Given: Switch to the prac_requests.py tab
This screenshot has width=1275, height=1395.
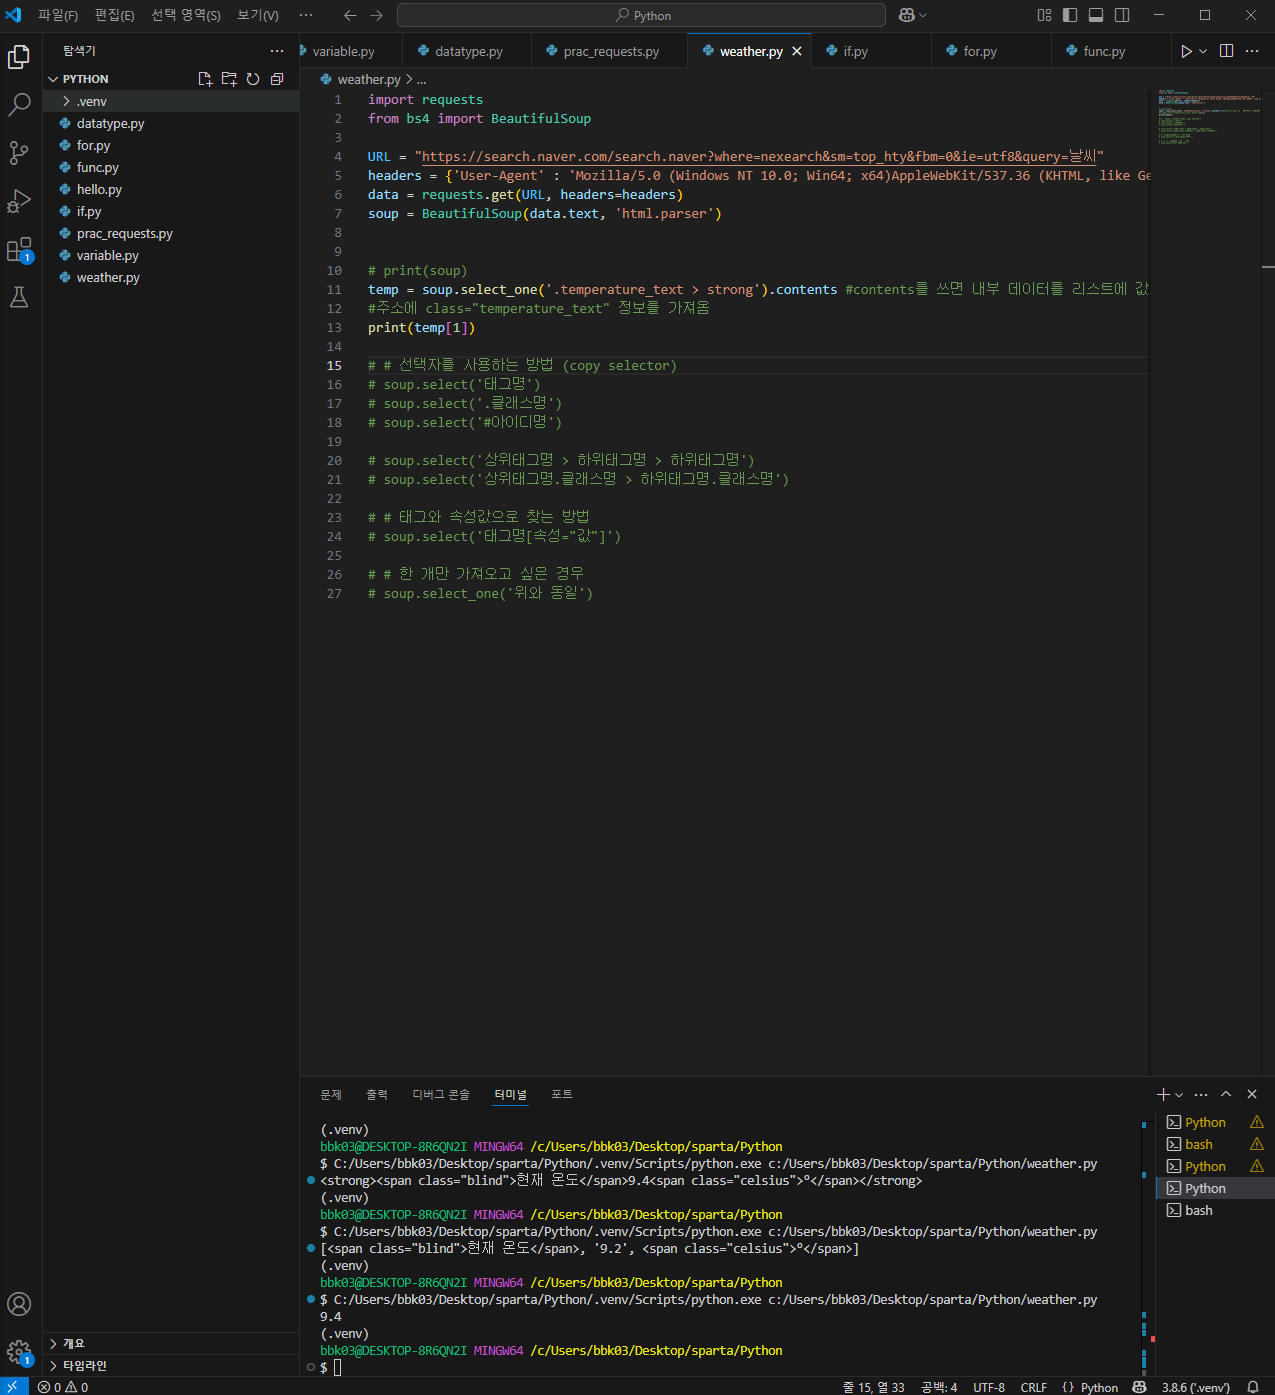Looking at the screenshot, I should tap(610, 51).
